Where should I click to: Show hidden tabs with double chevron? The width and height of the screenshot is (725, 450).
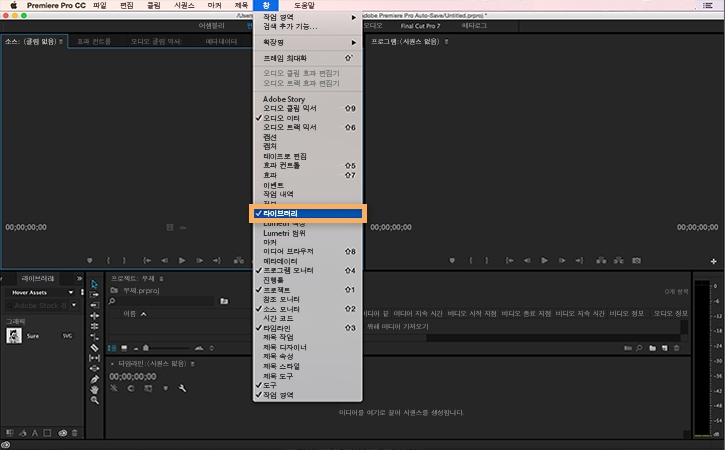click(79, 278)
